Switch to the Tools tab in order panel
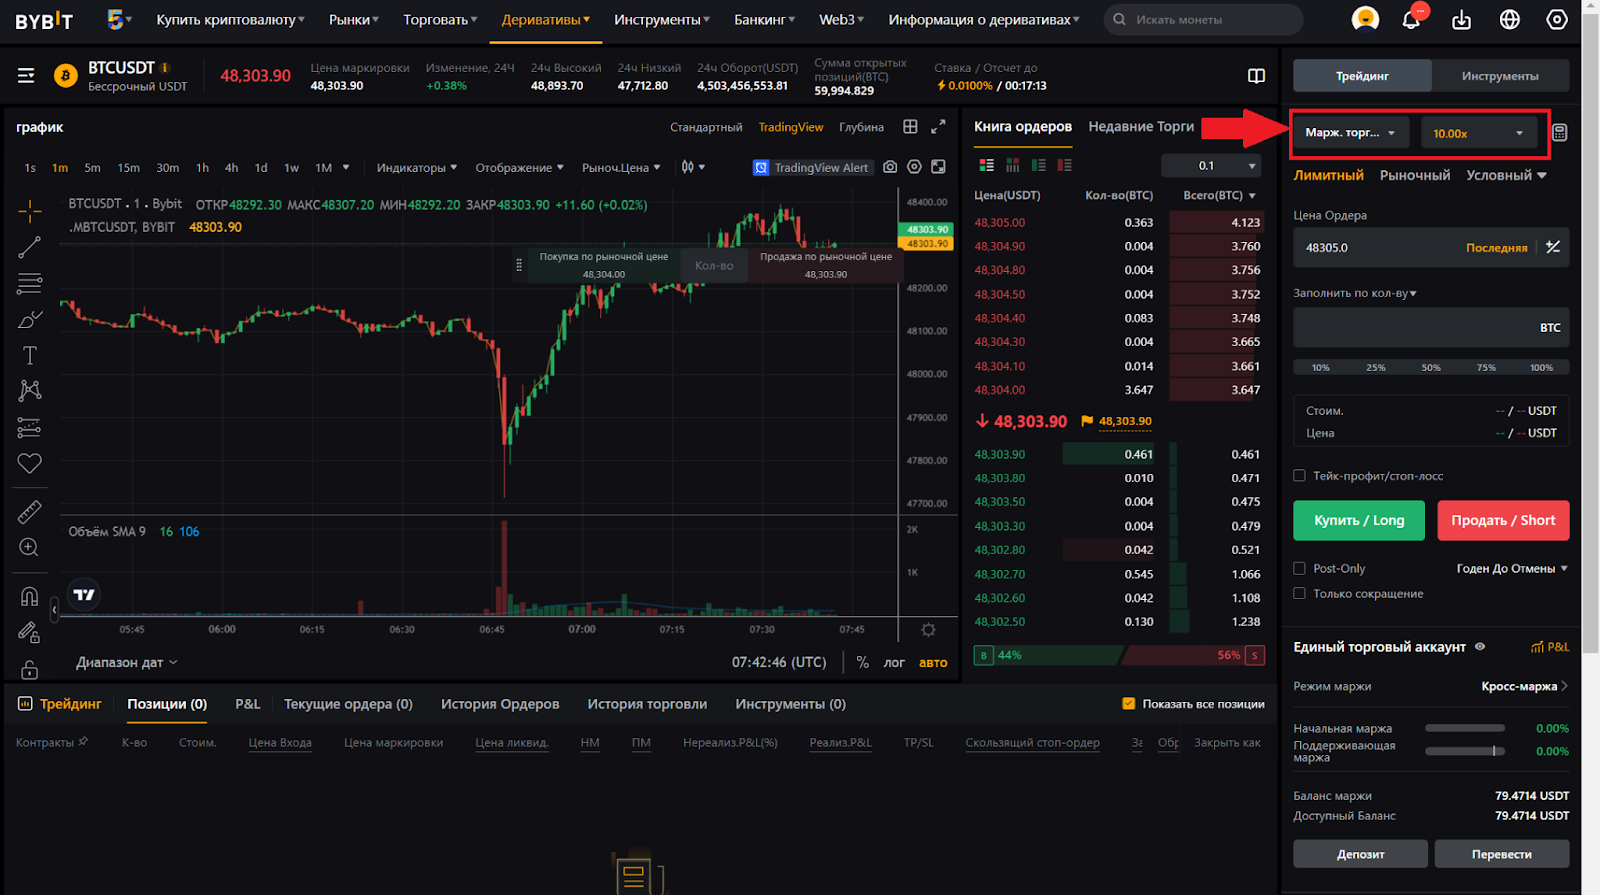Screen dimensions: 1600x895 [x=1499, y=76]
